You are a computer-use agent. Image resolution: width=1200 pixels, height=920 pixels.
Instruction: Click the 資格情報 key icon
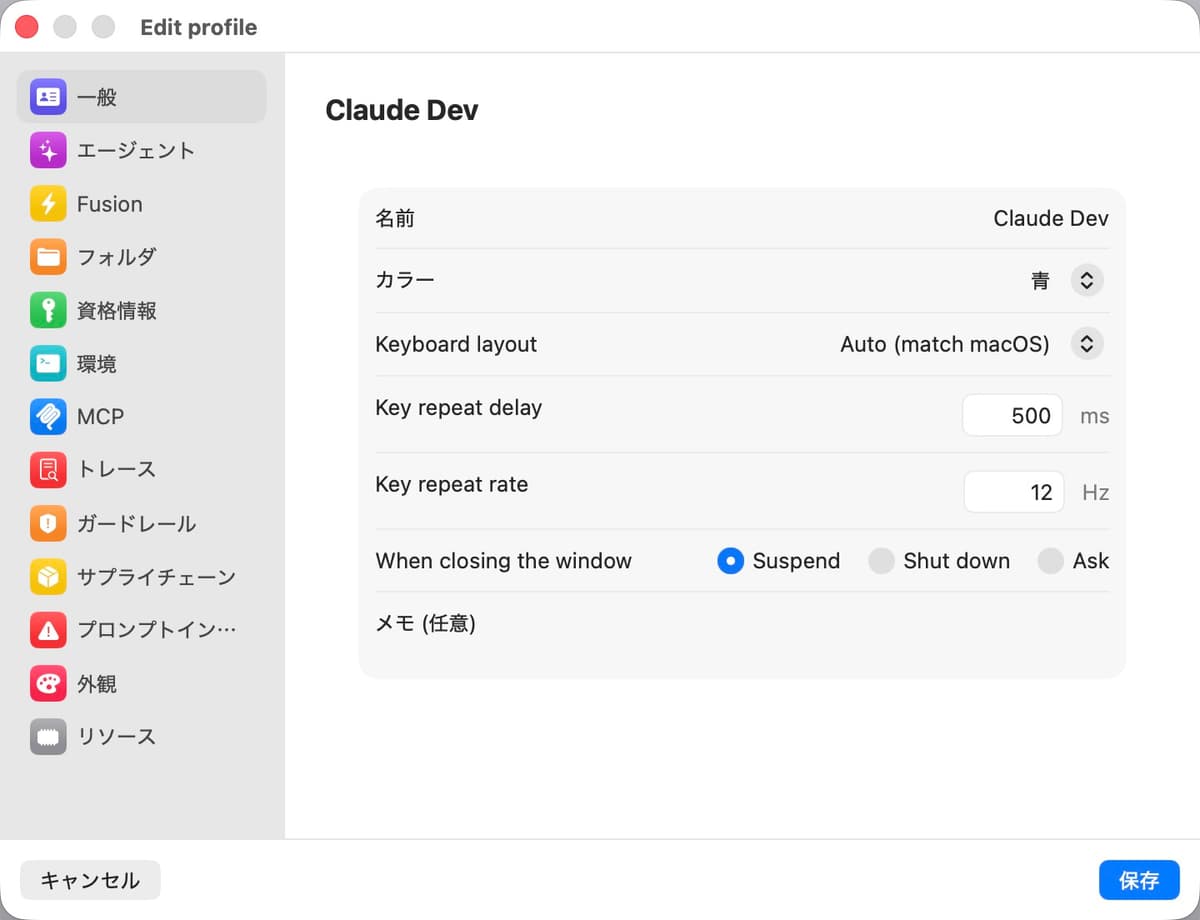(48, 311)
